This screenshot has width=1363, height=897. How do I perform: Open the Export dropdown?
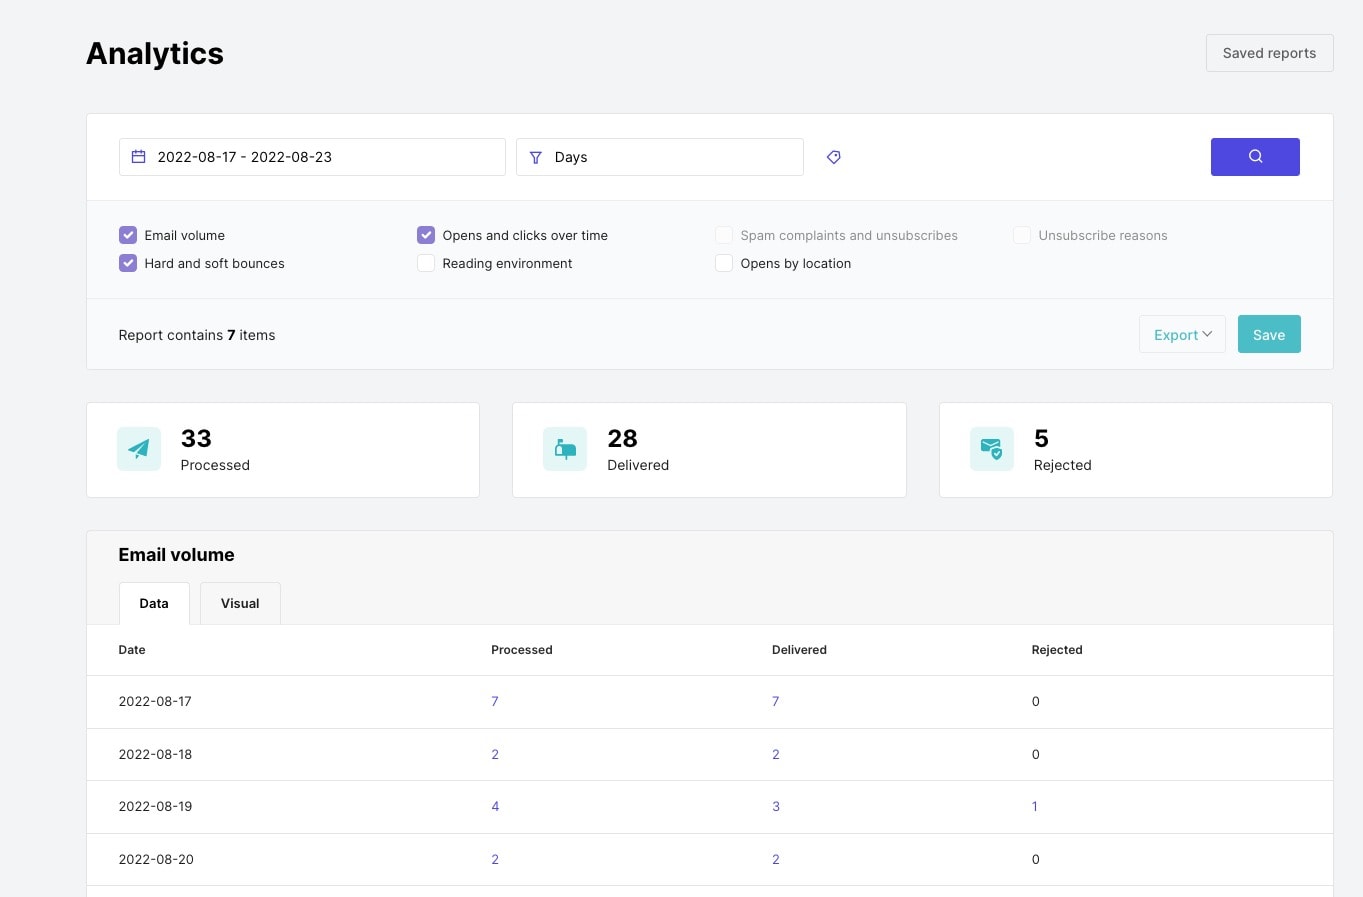pos(1182,335)
